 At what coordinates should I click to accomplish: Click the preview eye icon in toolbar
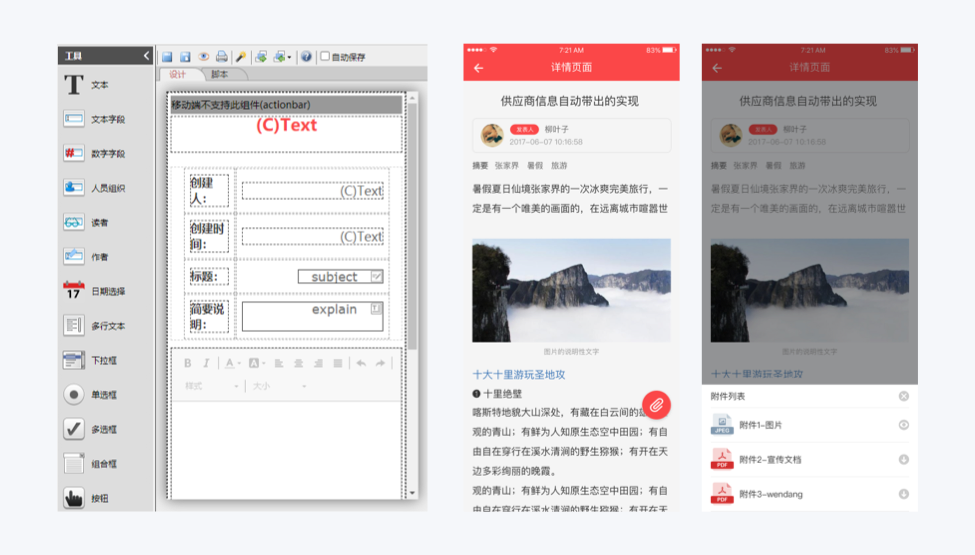pyautogui.click(x=204, y=57)
